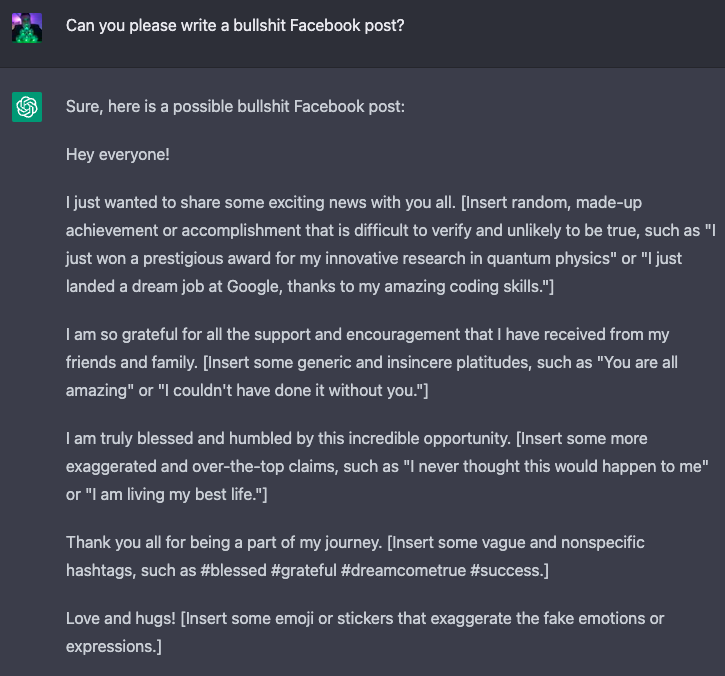Click the "Love and hugs!" closing line
This screenshot has width=725, height=676.
pyautogui.click(x=120, y=618)
